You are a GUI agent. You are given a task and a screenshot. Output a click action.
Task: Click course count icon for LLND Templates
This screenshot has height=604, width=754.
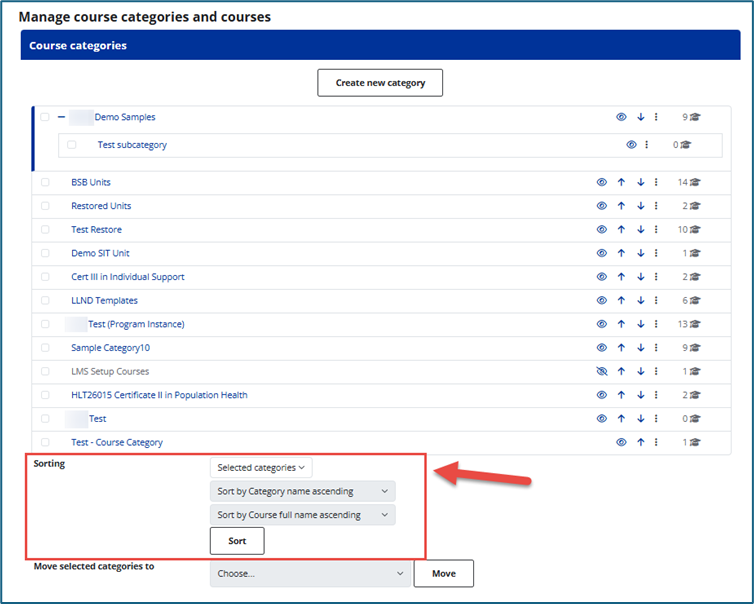point(695,301)
